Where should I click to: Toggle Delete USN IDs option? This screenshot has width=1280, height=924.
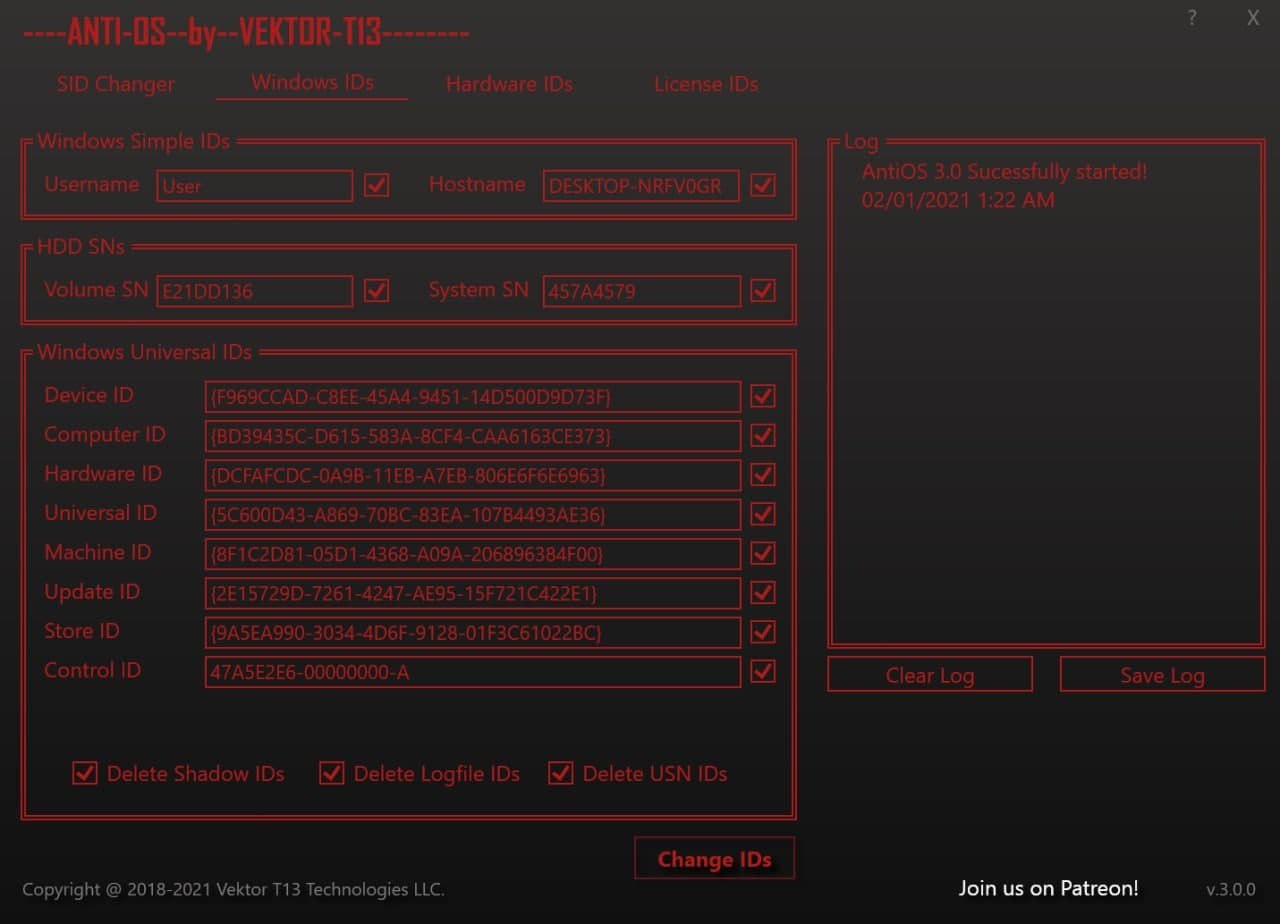(561, 773)
